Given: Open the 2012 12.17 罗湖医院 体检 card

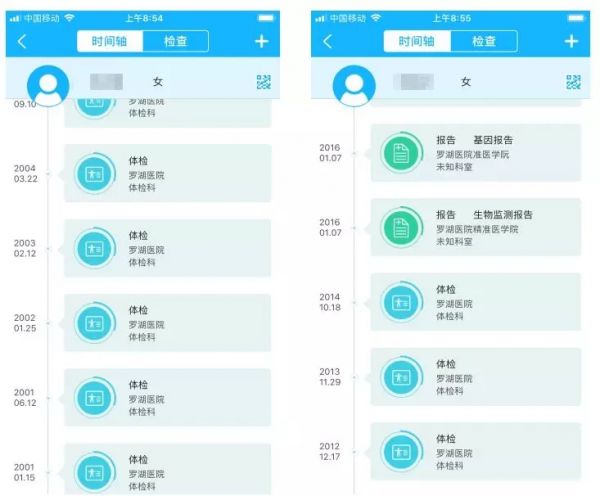Looking at the screenshot, I should tap(476, 451).
